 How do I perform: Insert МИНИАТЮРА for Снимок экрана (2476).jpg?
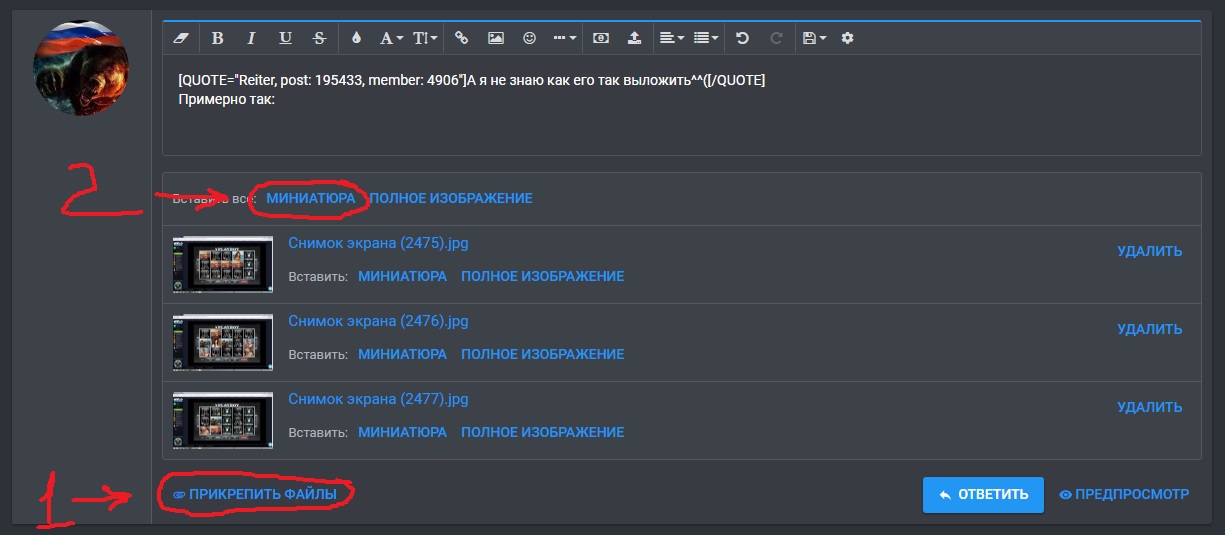pyautogui.click(x=402, y=354)
